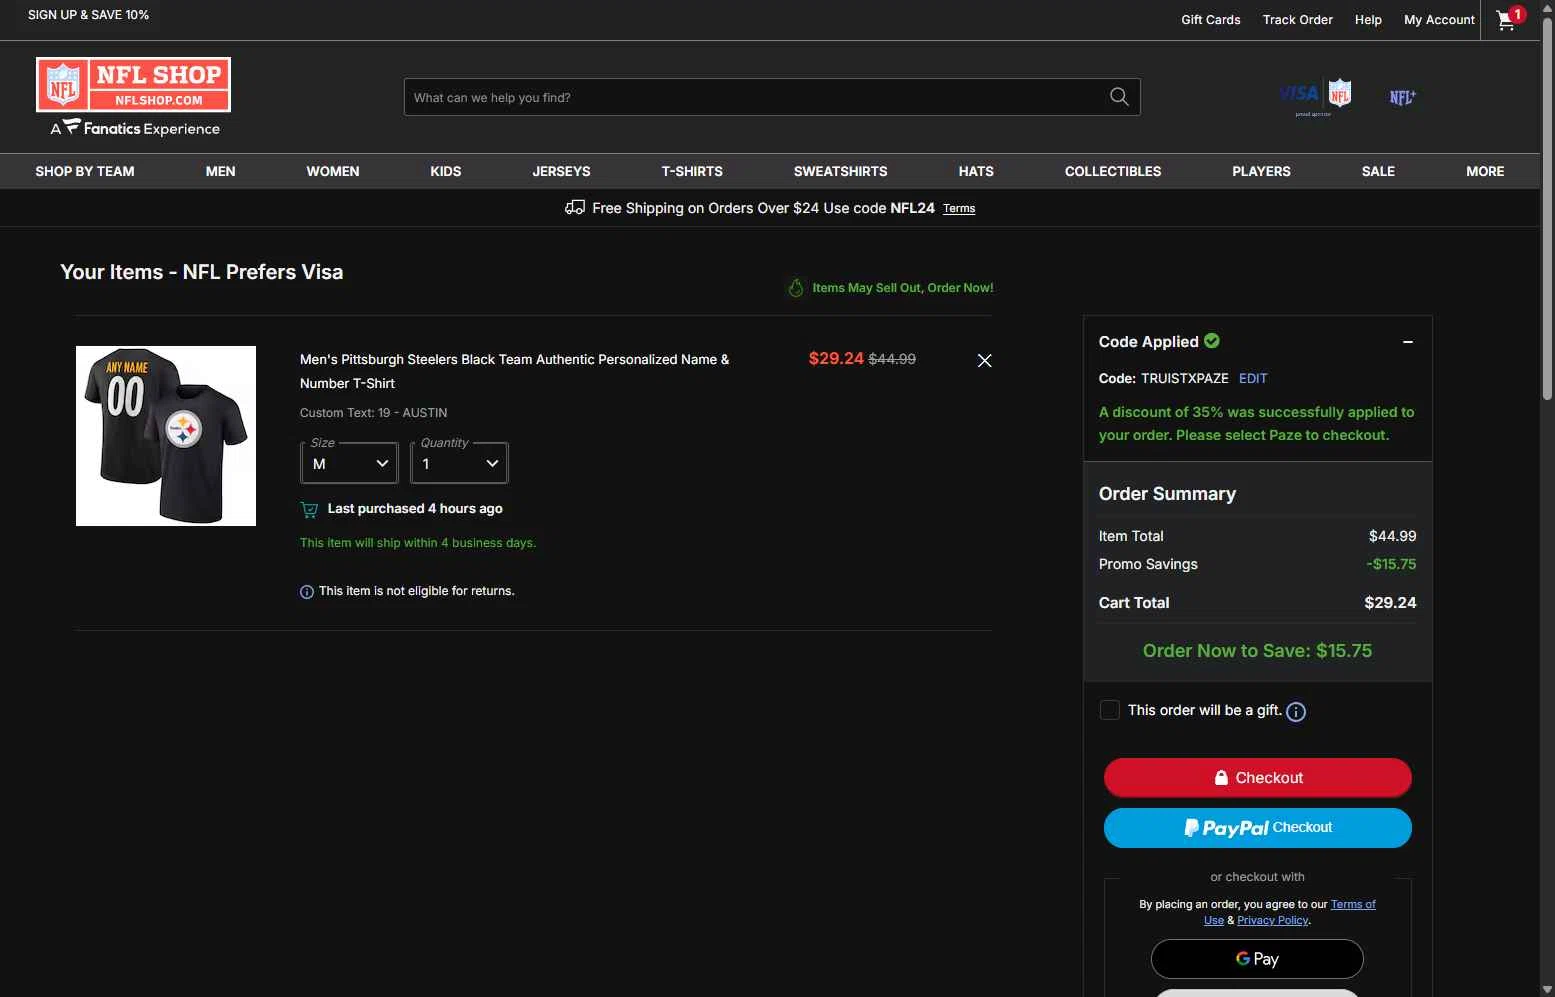Viewport: 1555px width, 997px height.
Task: Click the search magnifier icon
Action: coord(1119,97)
